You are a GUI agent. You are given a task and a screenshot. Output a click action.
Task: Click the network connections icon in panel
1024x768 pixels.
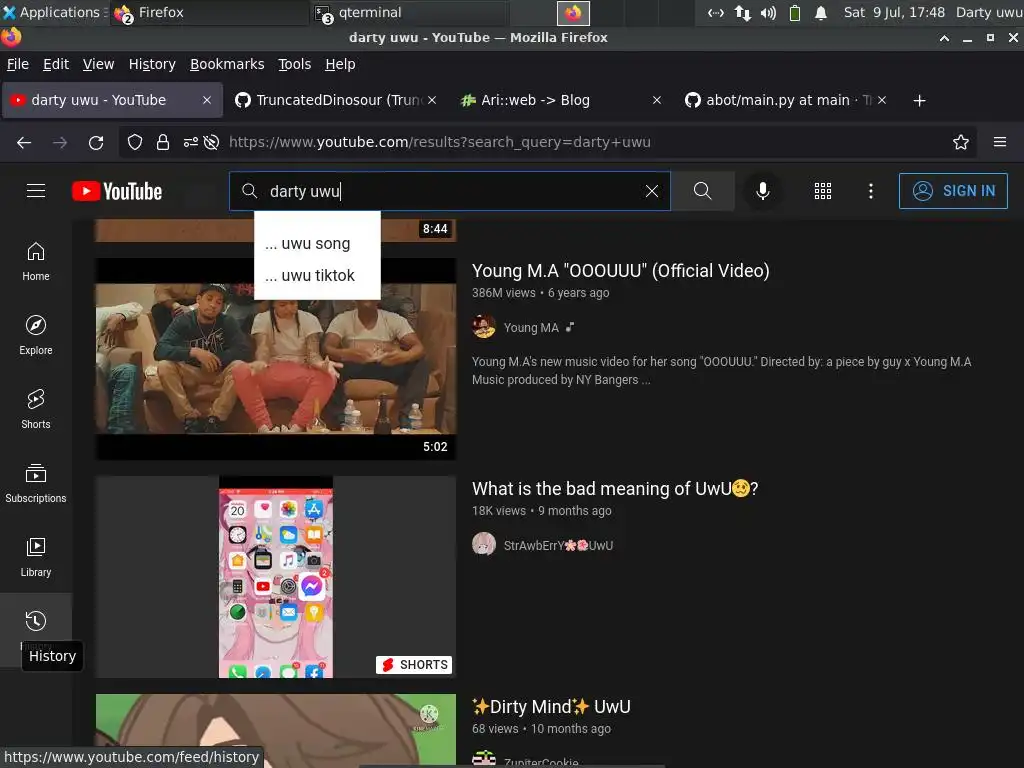743,12
